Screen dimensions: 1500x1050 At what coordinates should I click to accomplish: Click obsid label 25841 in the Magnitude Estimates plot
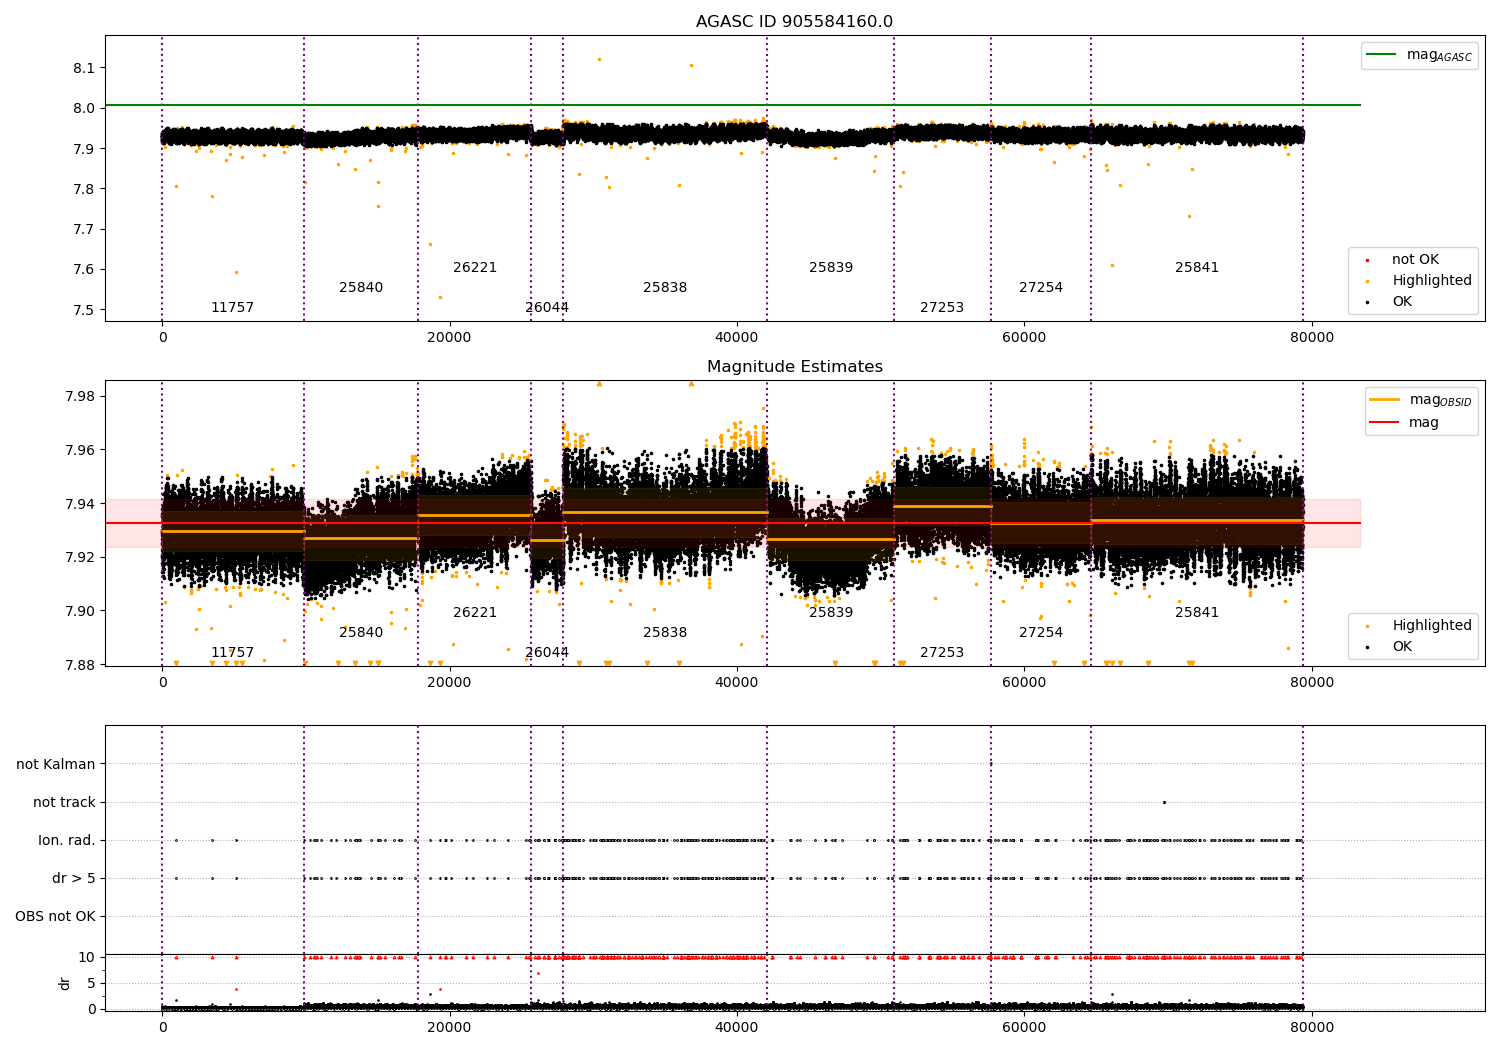click(1197, 612)
